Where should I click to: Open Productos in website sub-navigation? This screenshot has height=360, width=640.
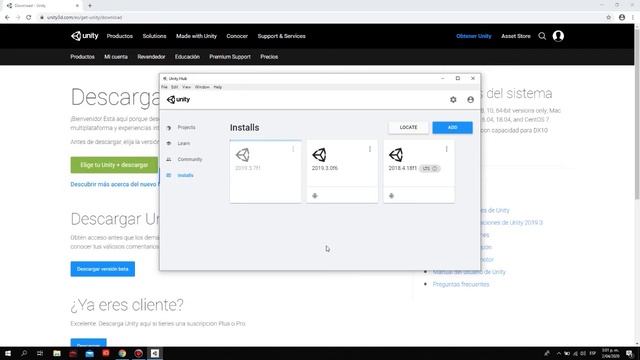[82, 57]
